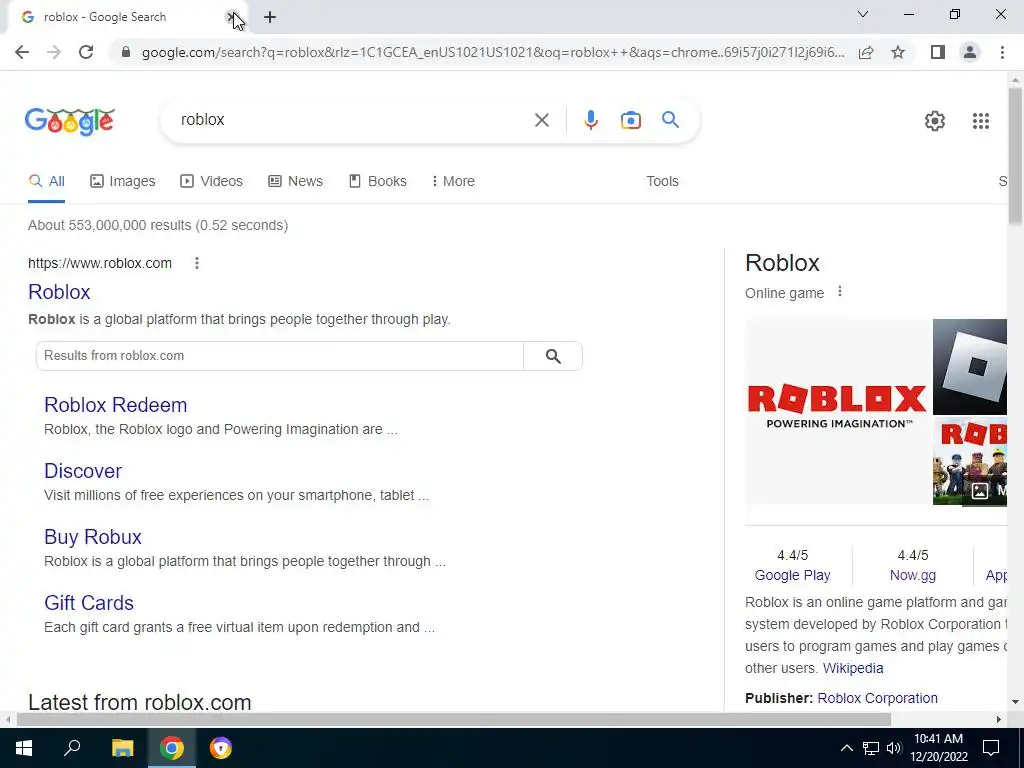Click the horizontal scrollbar thumb
The image size is (1024, 768).
[453, 720]
